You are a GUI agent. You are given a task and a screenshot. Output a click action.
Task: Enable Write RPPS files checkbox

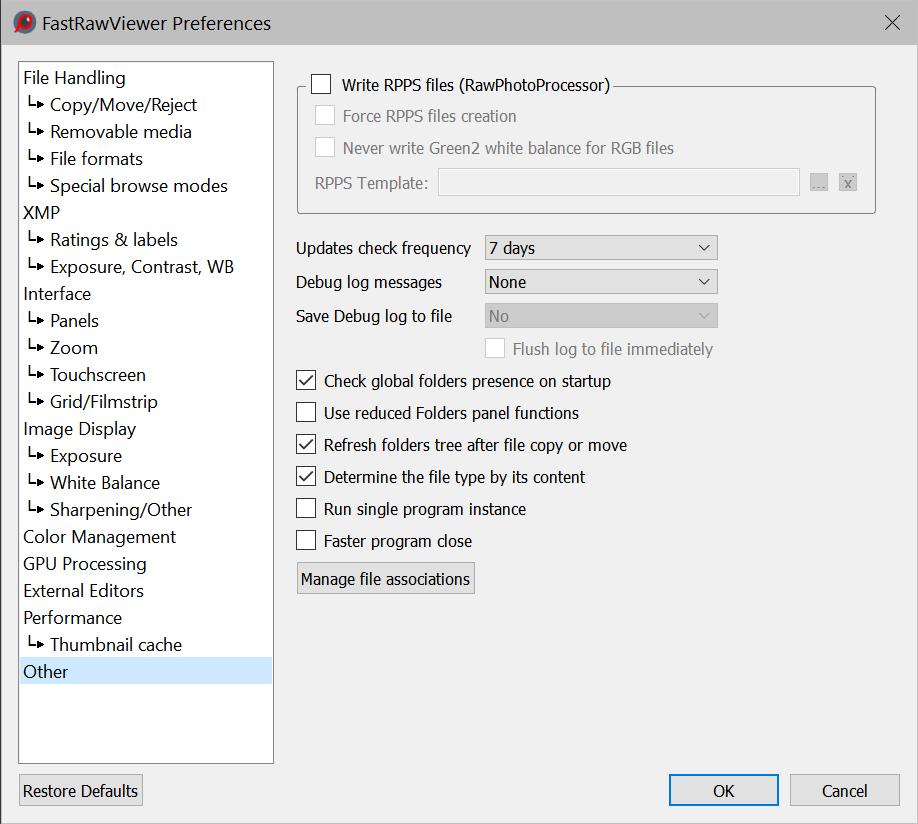(321, 85)
